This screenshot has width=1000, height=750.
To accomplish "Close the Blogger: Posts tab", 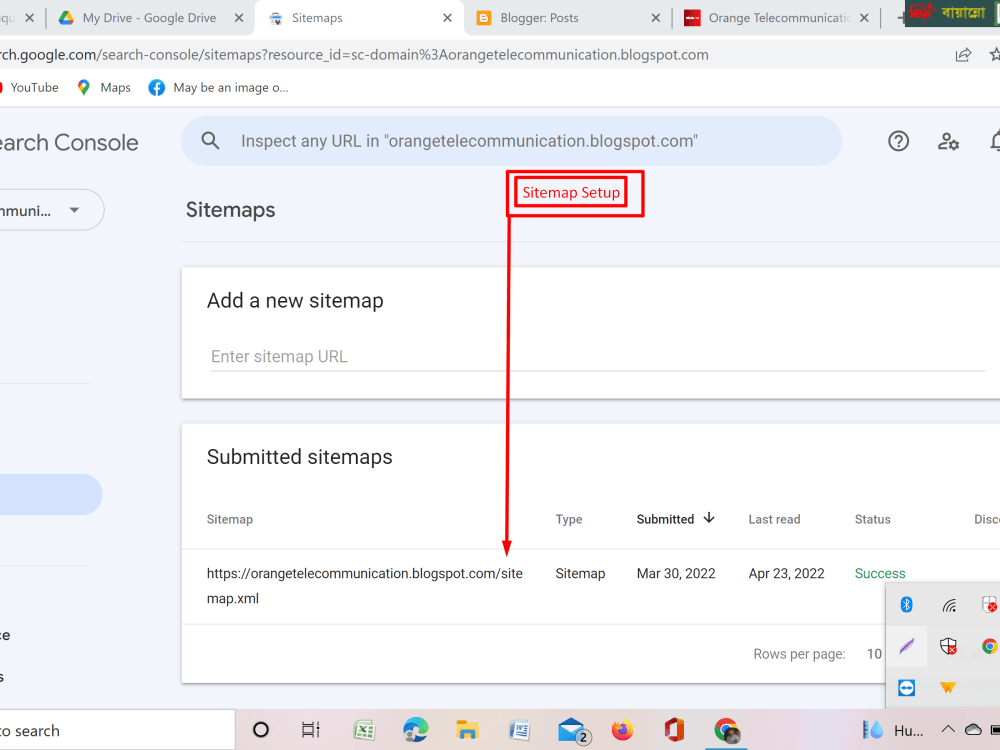I will (x=656, y=18).
